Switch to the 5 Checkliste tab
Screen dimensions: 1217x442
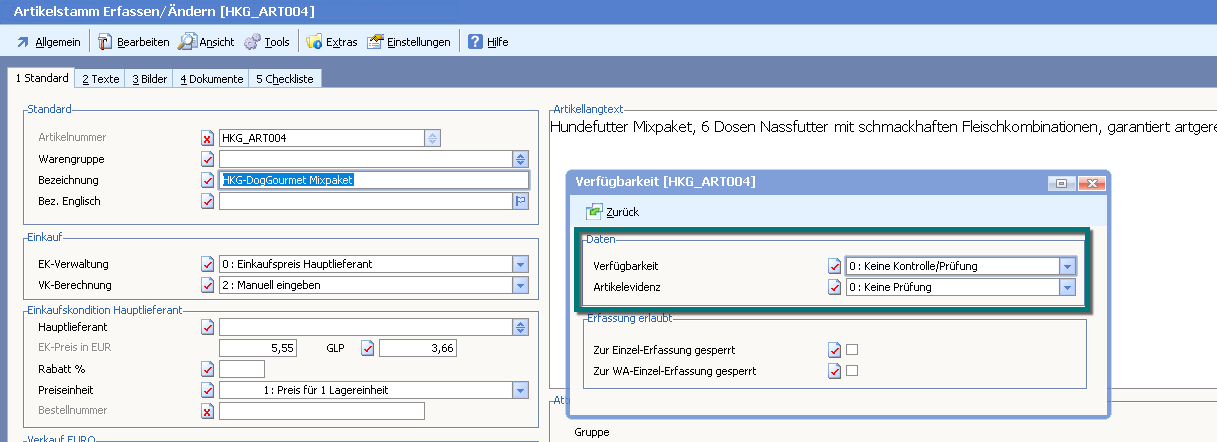pos(285,79)
